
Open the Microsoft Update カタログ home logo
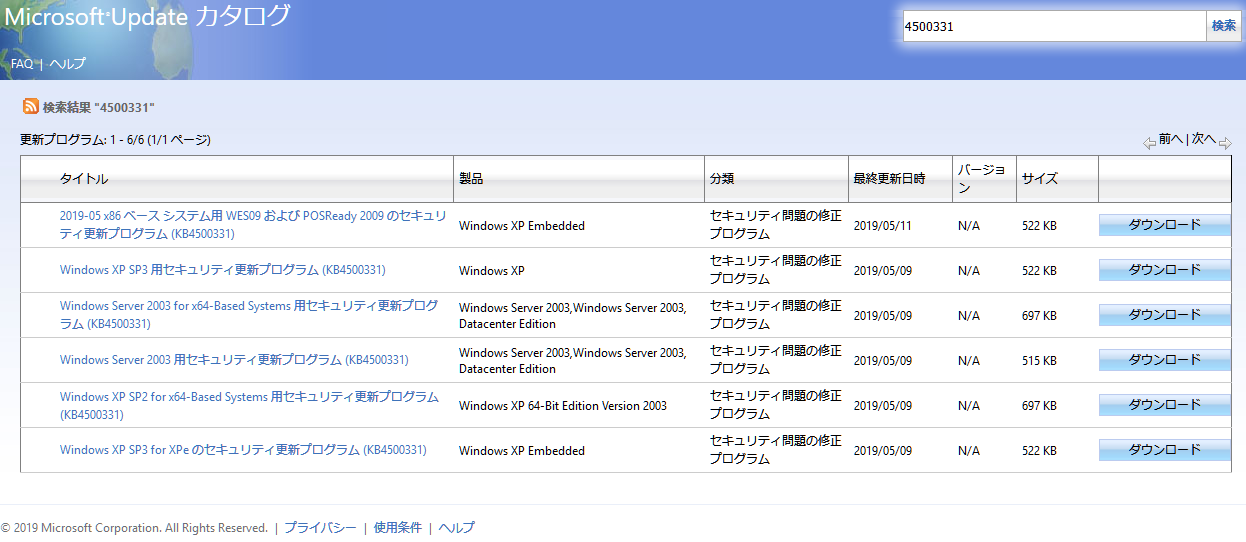148,16
